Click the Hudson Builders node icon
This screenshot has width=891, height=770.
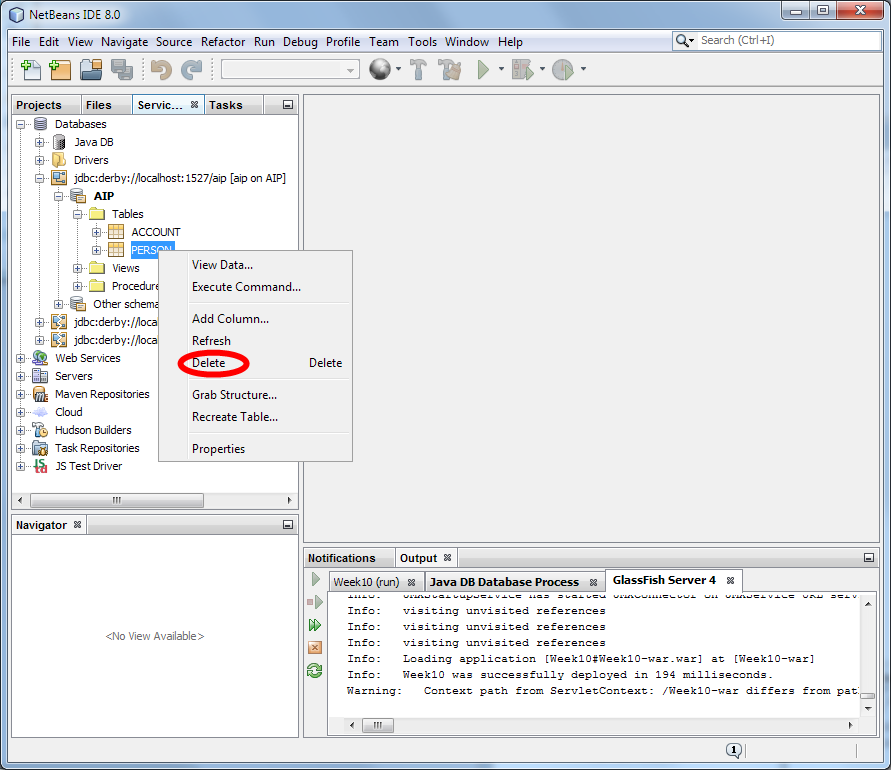point(40,430)
